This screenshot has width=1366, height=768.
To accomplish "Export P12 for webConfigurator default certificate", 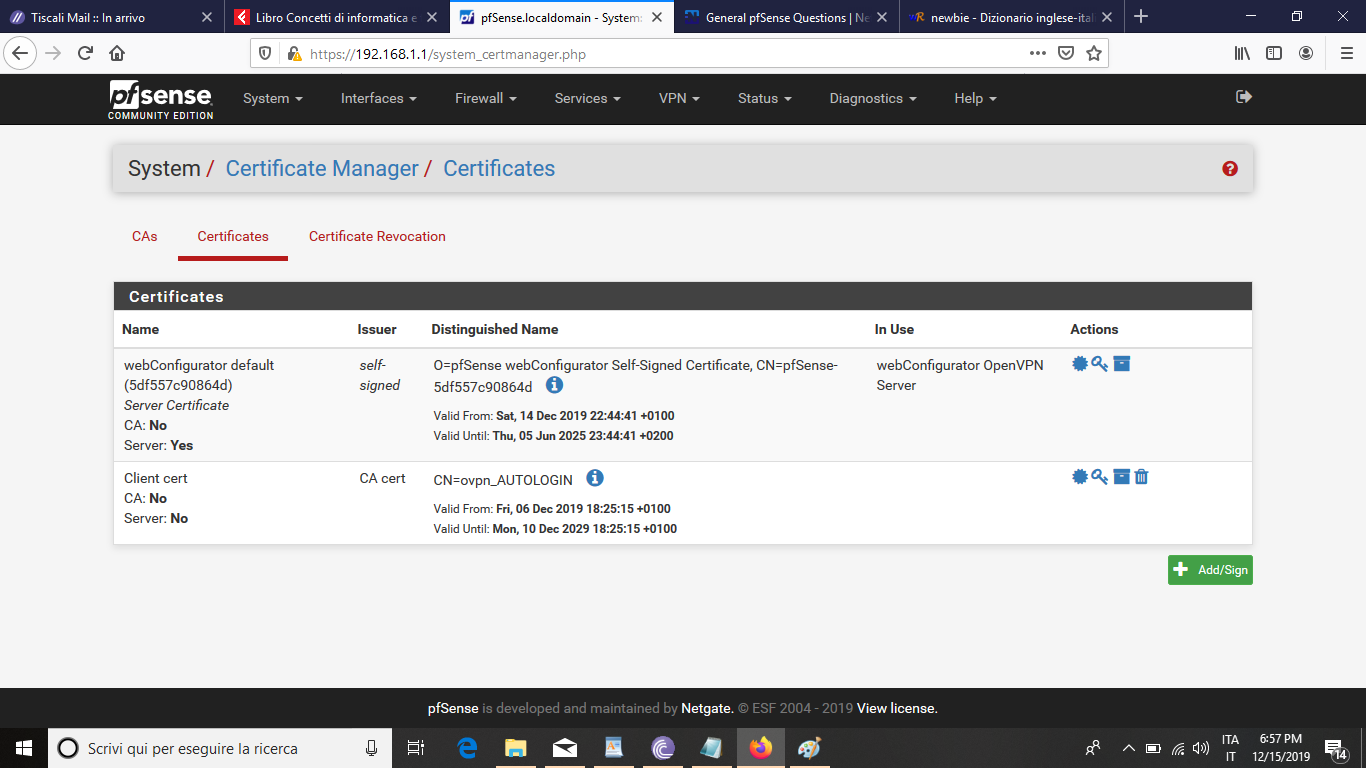I will point(1122,364).
